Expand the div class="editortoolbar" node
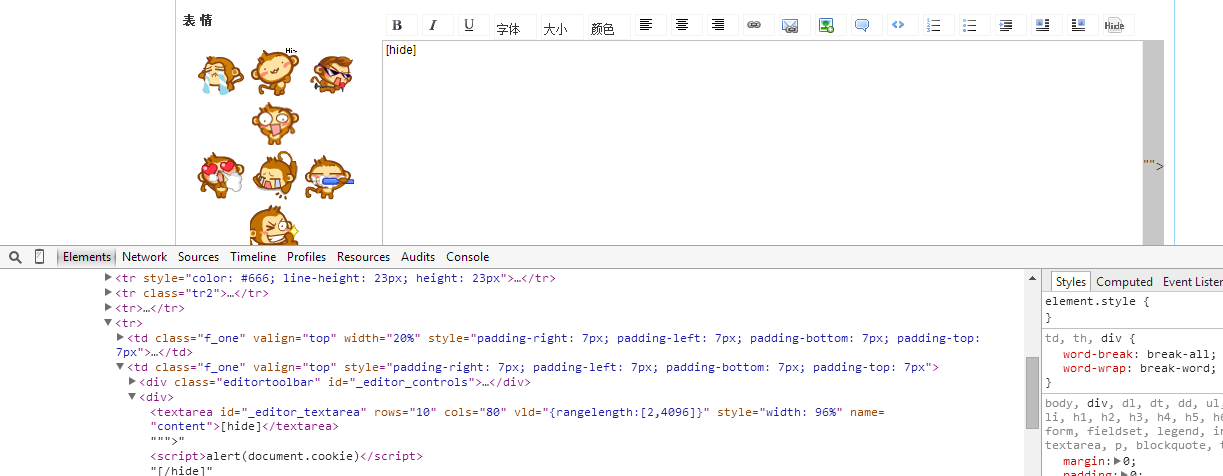The height and width of the screenshot is (476, 1223). tap(133, 382)
